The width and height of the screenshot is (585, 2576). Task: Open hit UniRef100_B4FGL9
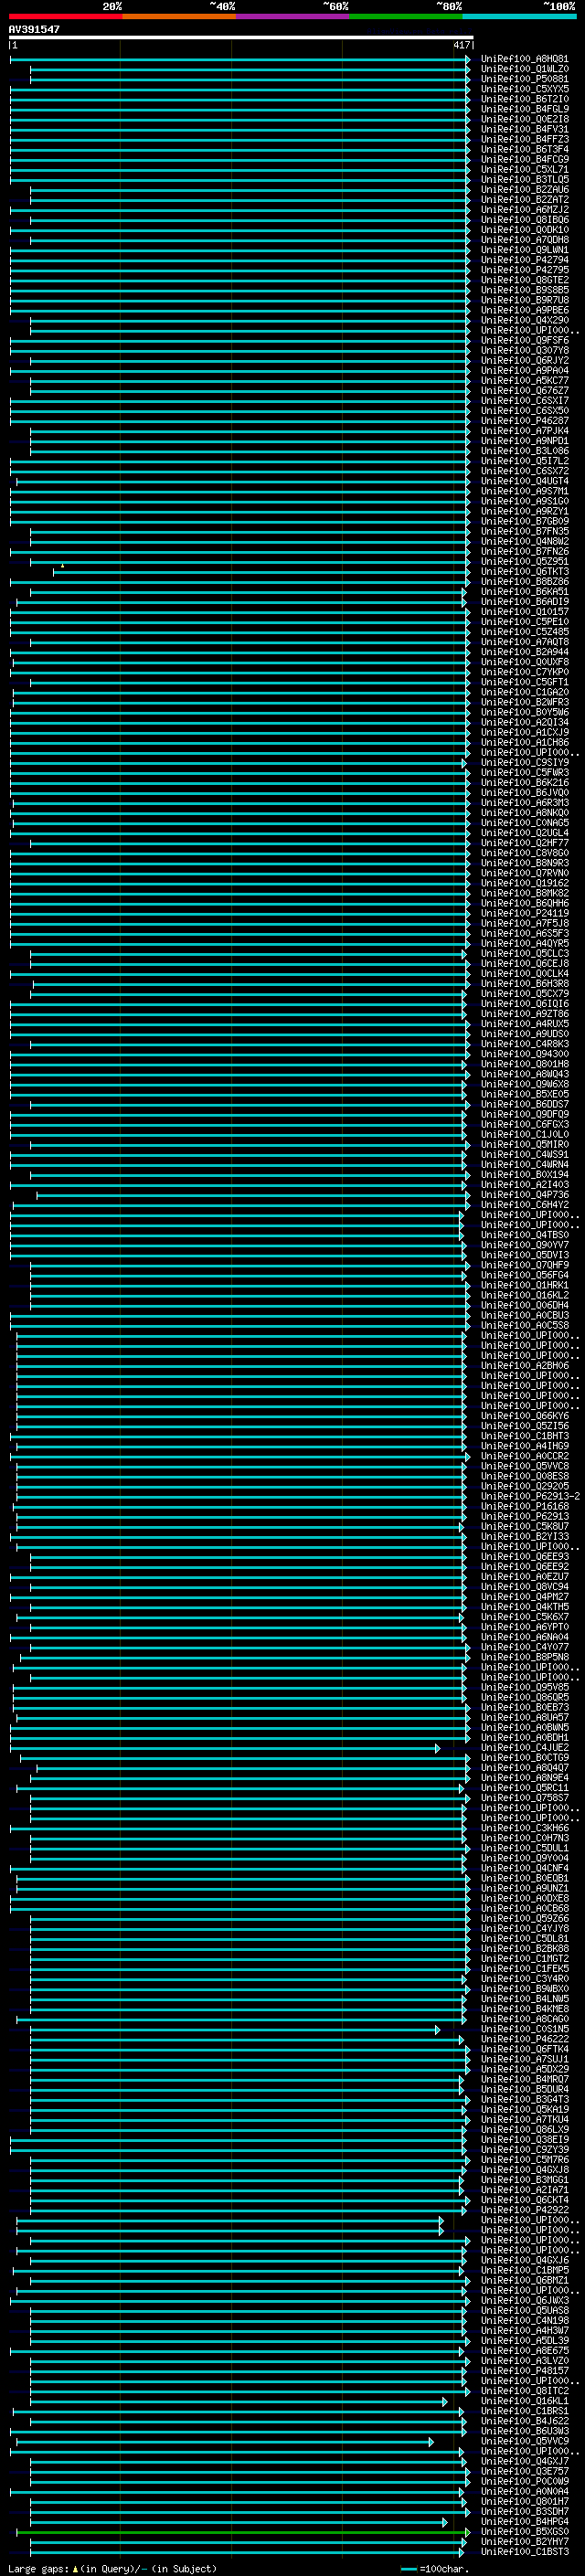[x=524, y=109]
